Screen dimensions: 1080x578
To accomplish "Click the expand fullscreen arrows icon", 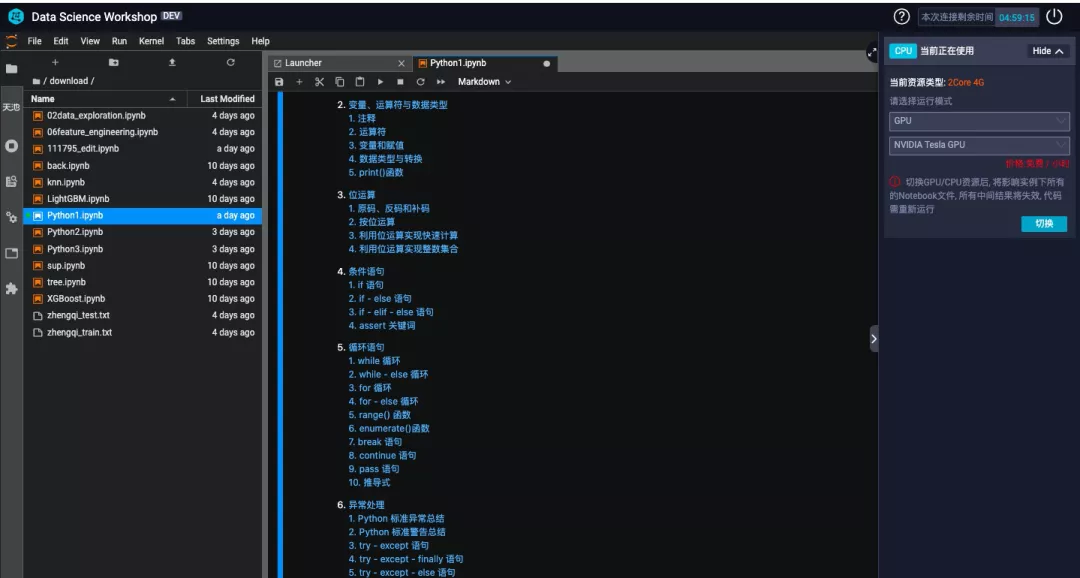I will tap(873, 52).
